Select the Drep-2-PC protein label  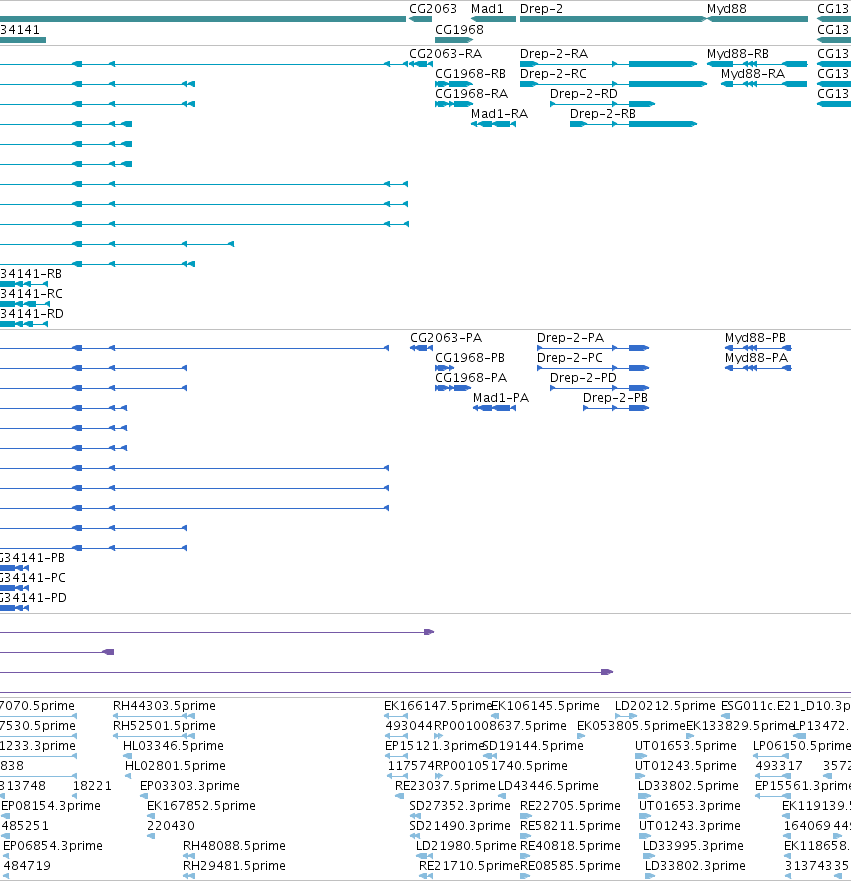pos(570,358)
